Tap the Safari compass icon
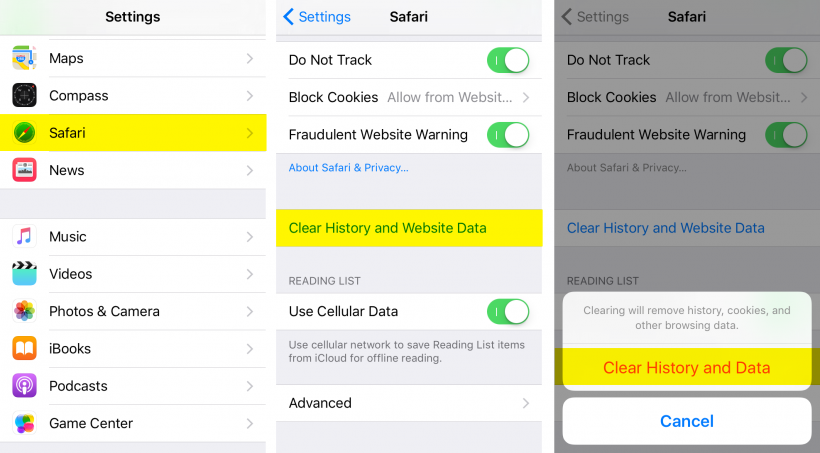Viewport: 820px width, 453px height. tap(25, 133)
